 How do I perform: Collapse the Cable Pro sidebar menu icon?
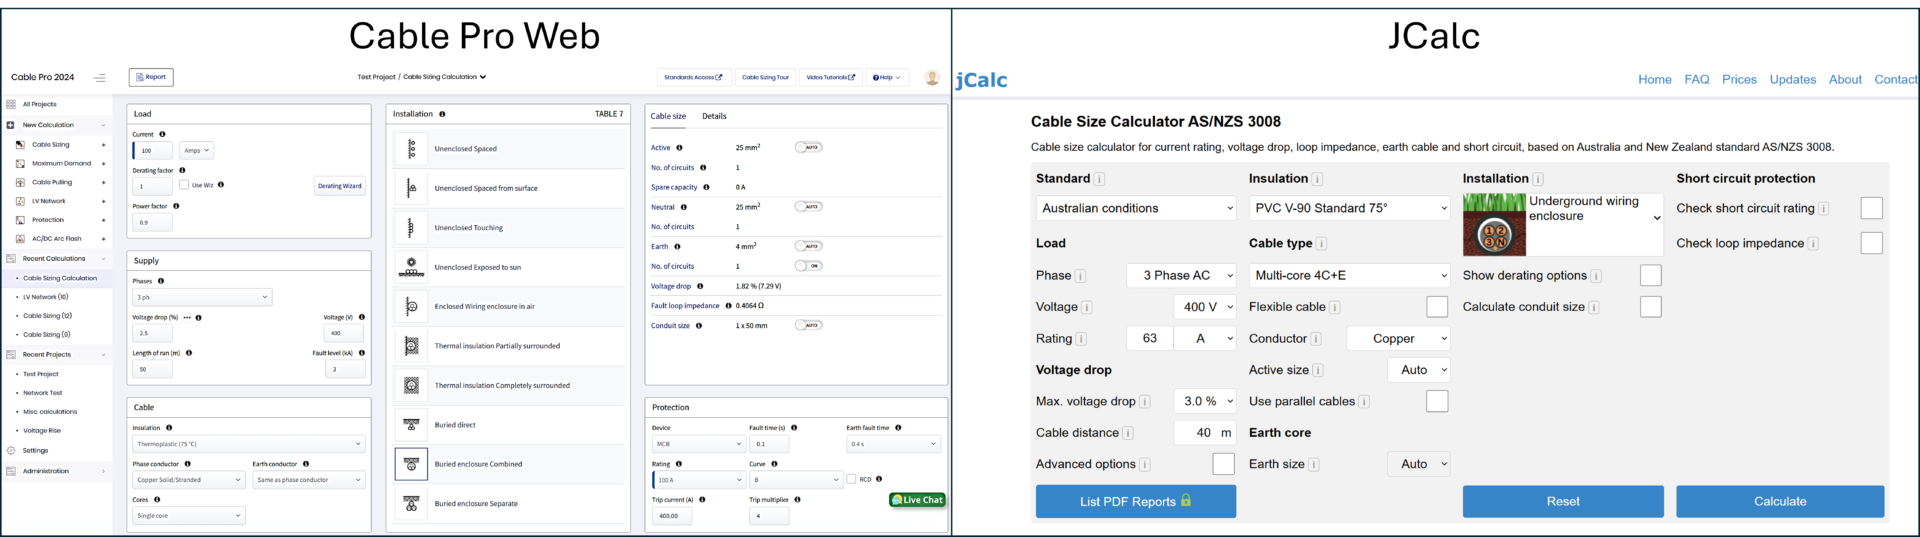click(99, 78)
